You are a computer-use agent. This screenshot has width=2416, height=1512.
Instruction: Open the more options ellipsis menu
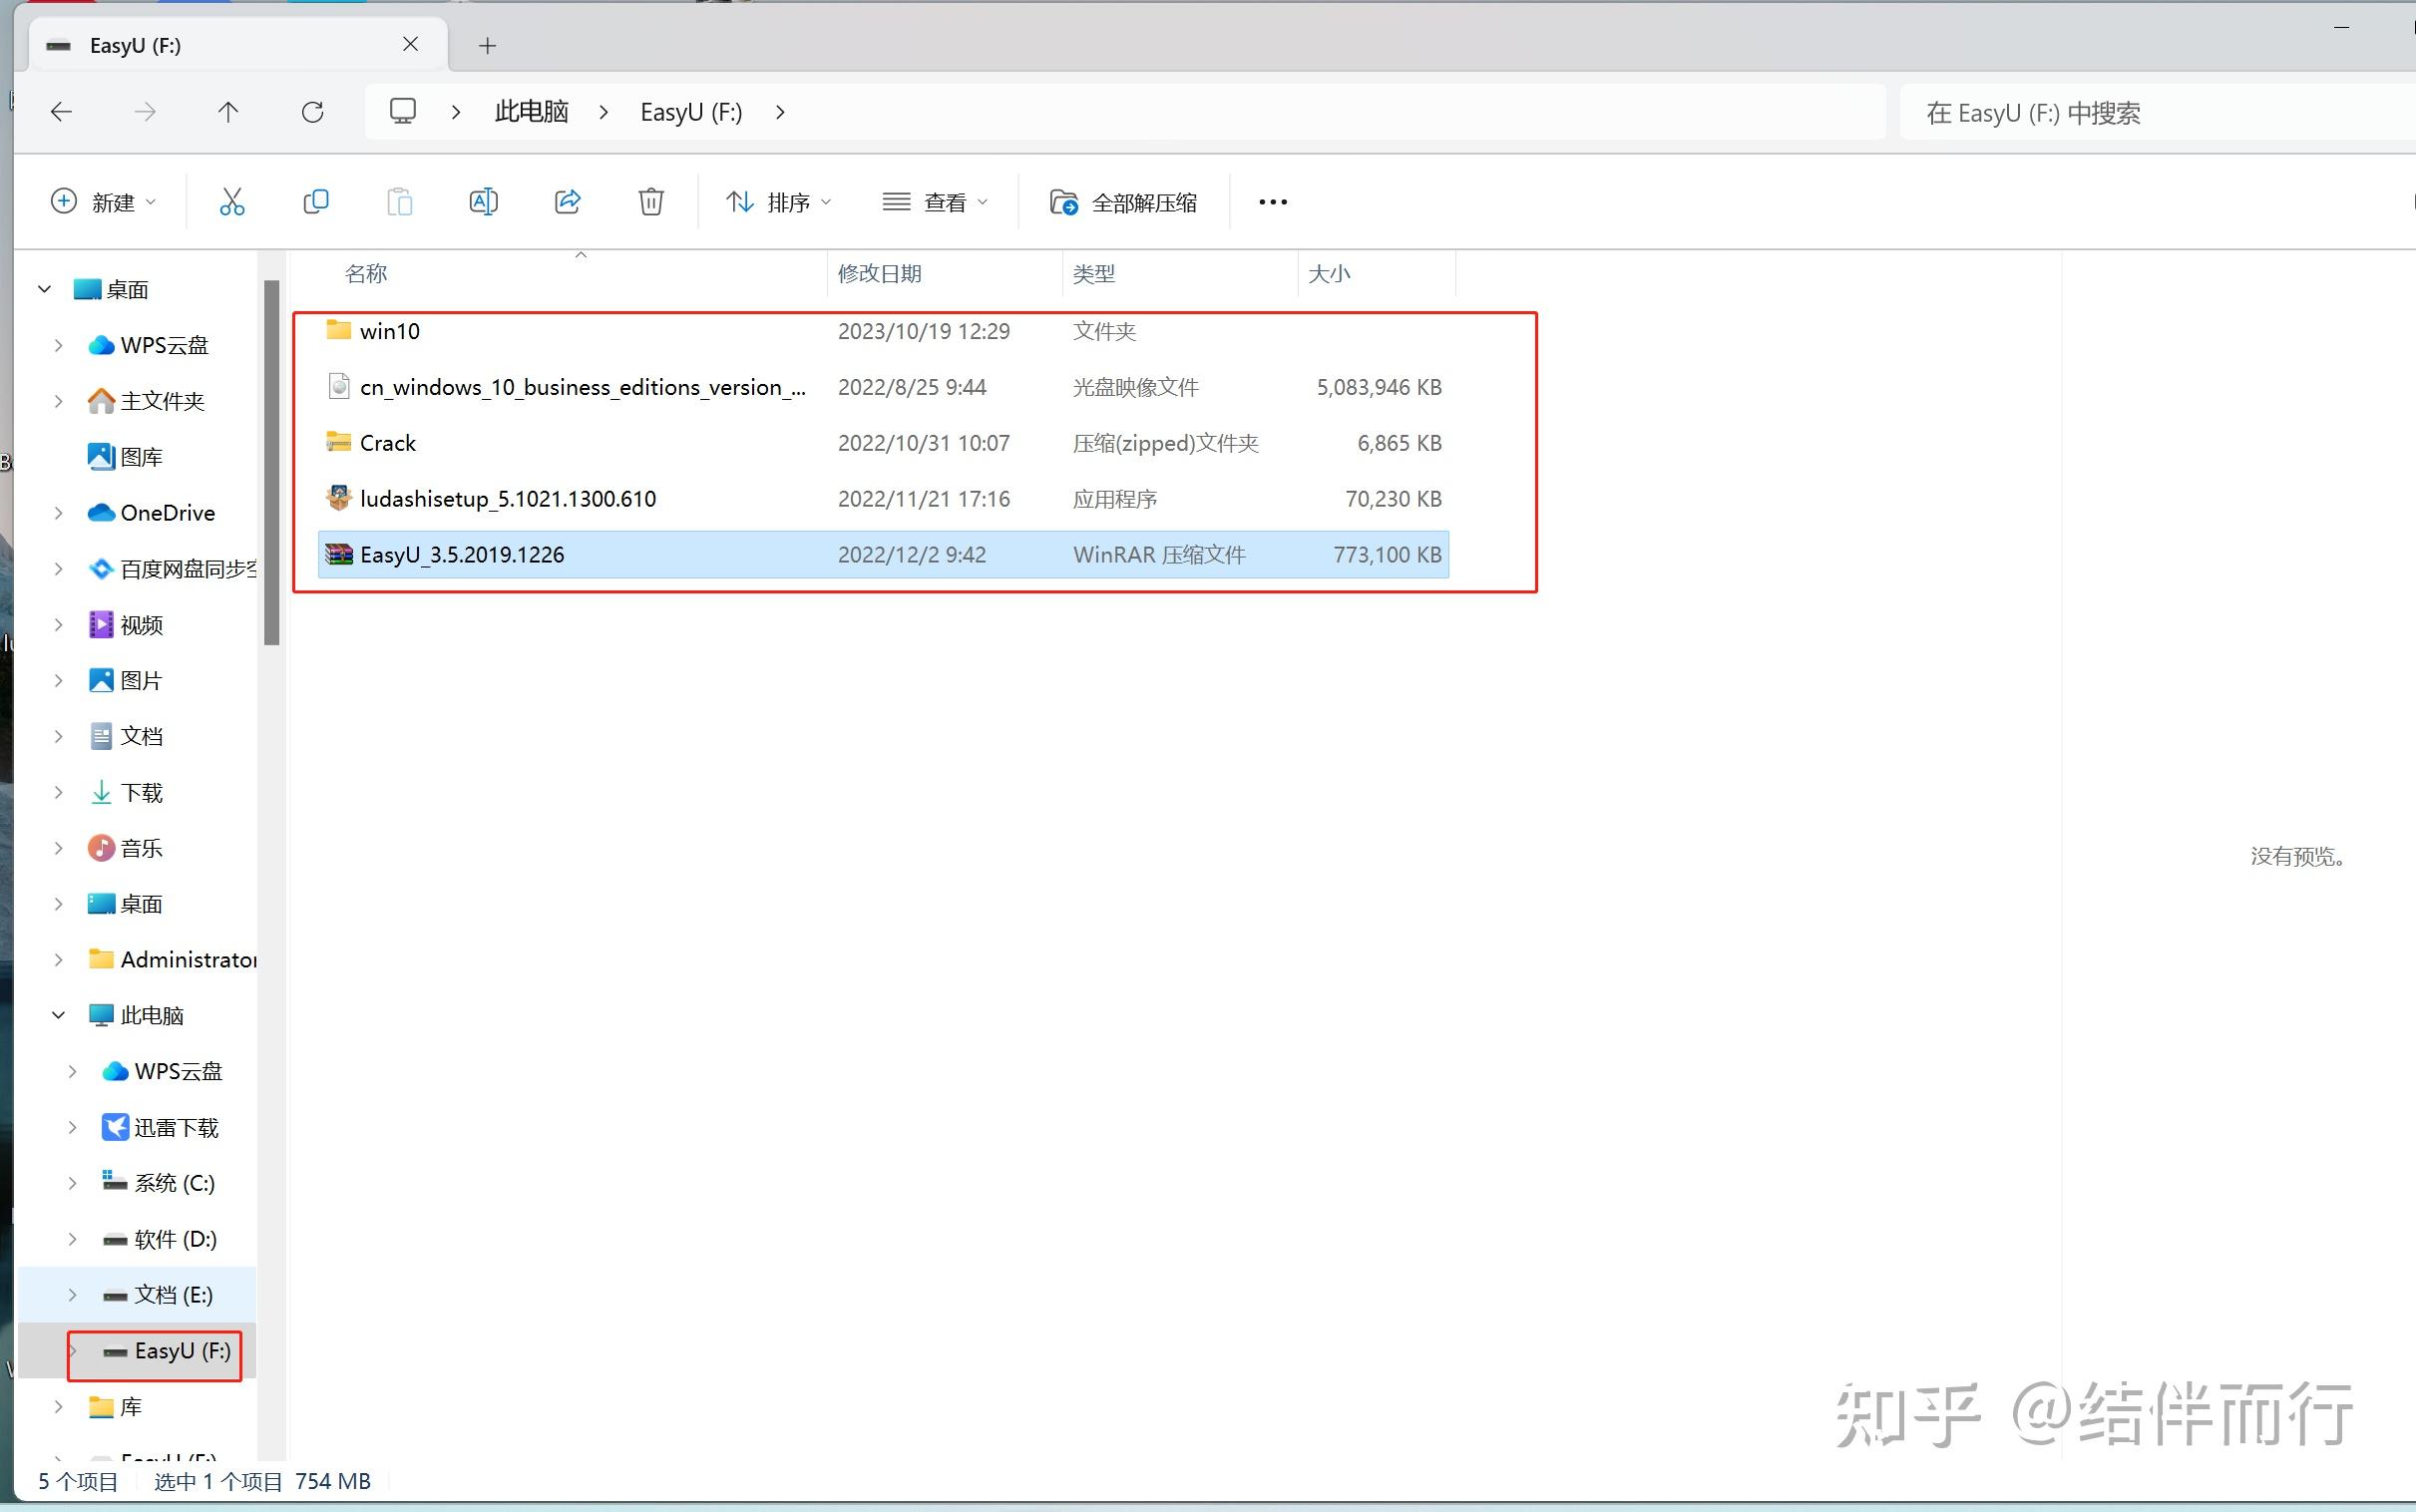coord(1272,202)
